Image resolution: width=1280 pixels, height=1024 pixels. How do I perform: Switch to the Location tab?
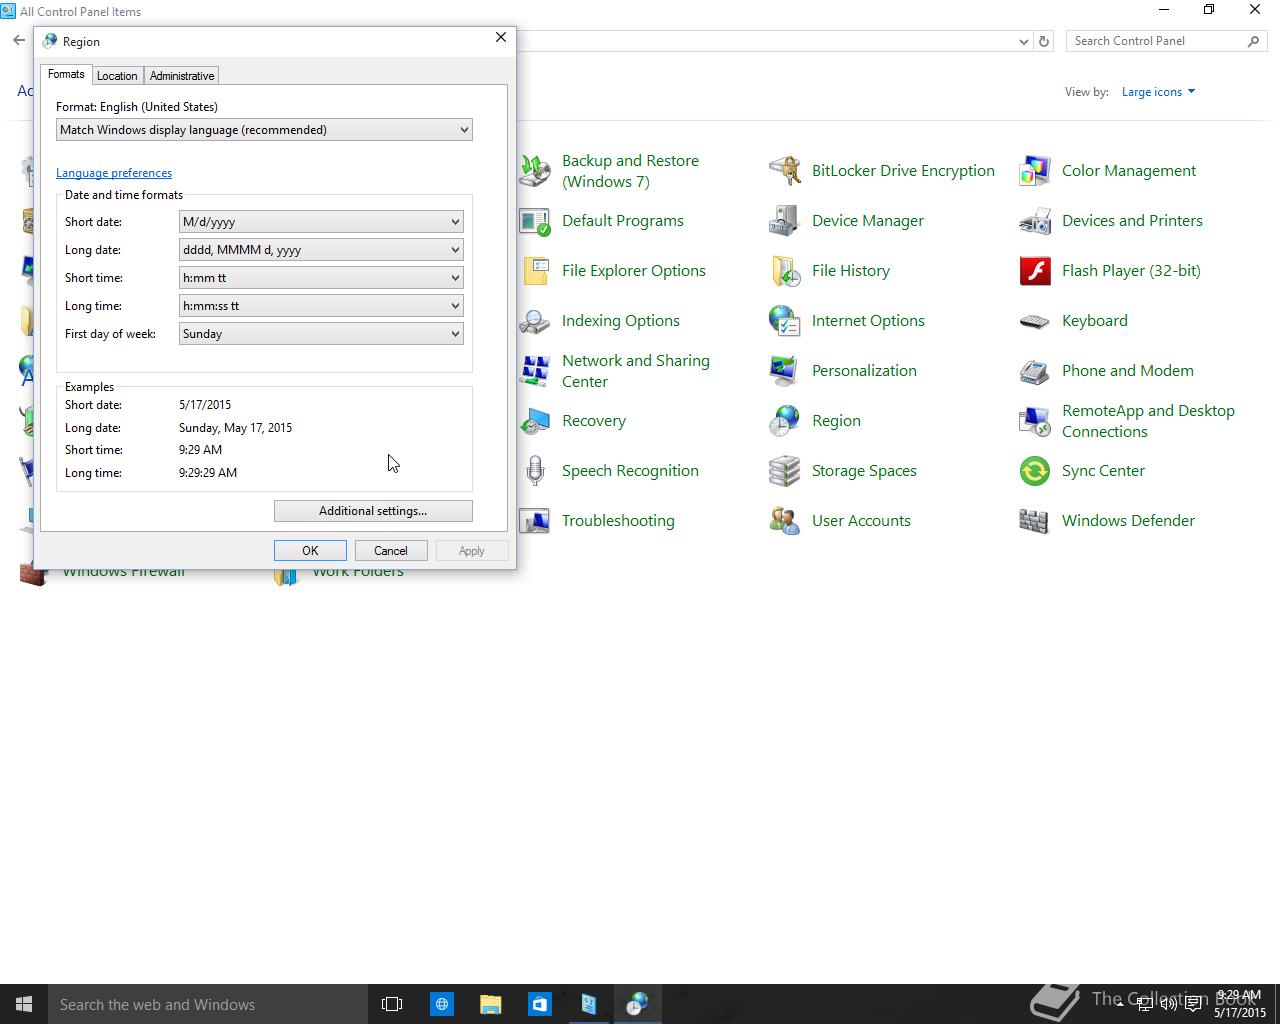(x=117, y=76)
